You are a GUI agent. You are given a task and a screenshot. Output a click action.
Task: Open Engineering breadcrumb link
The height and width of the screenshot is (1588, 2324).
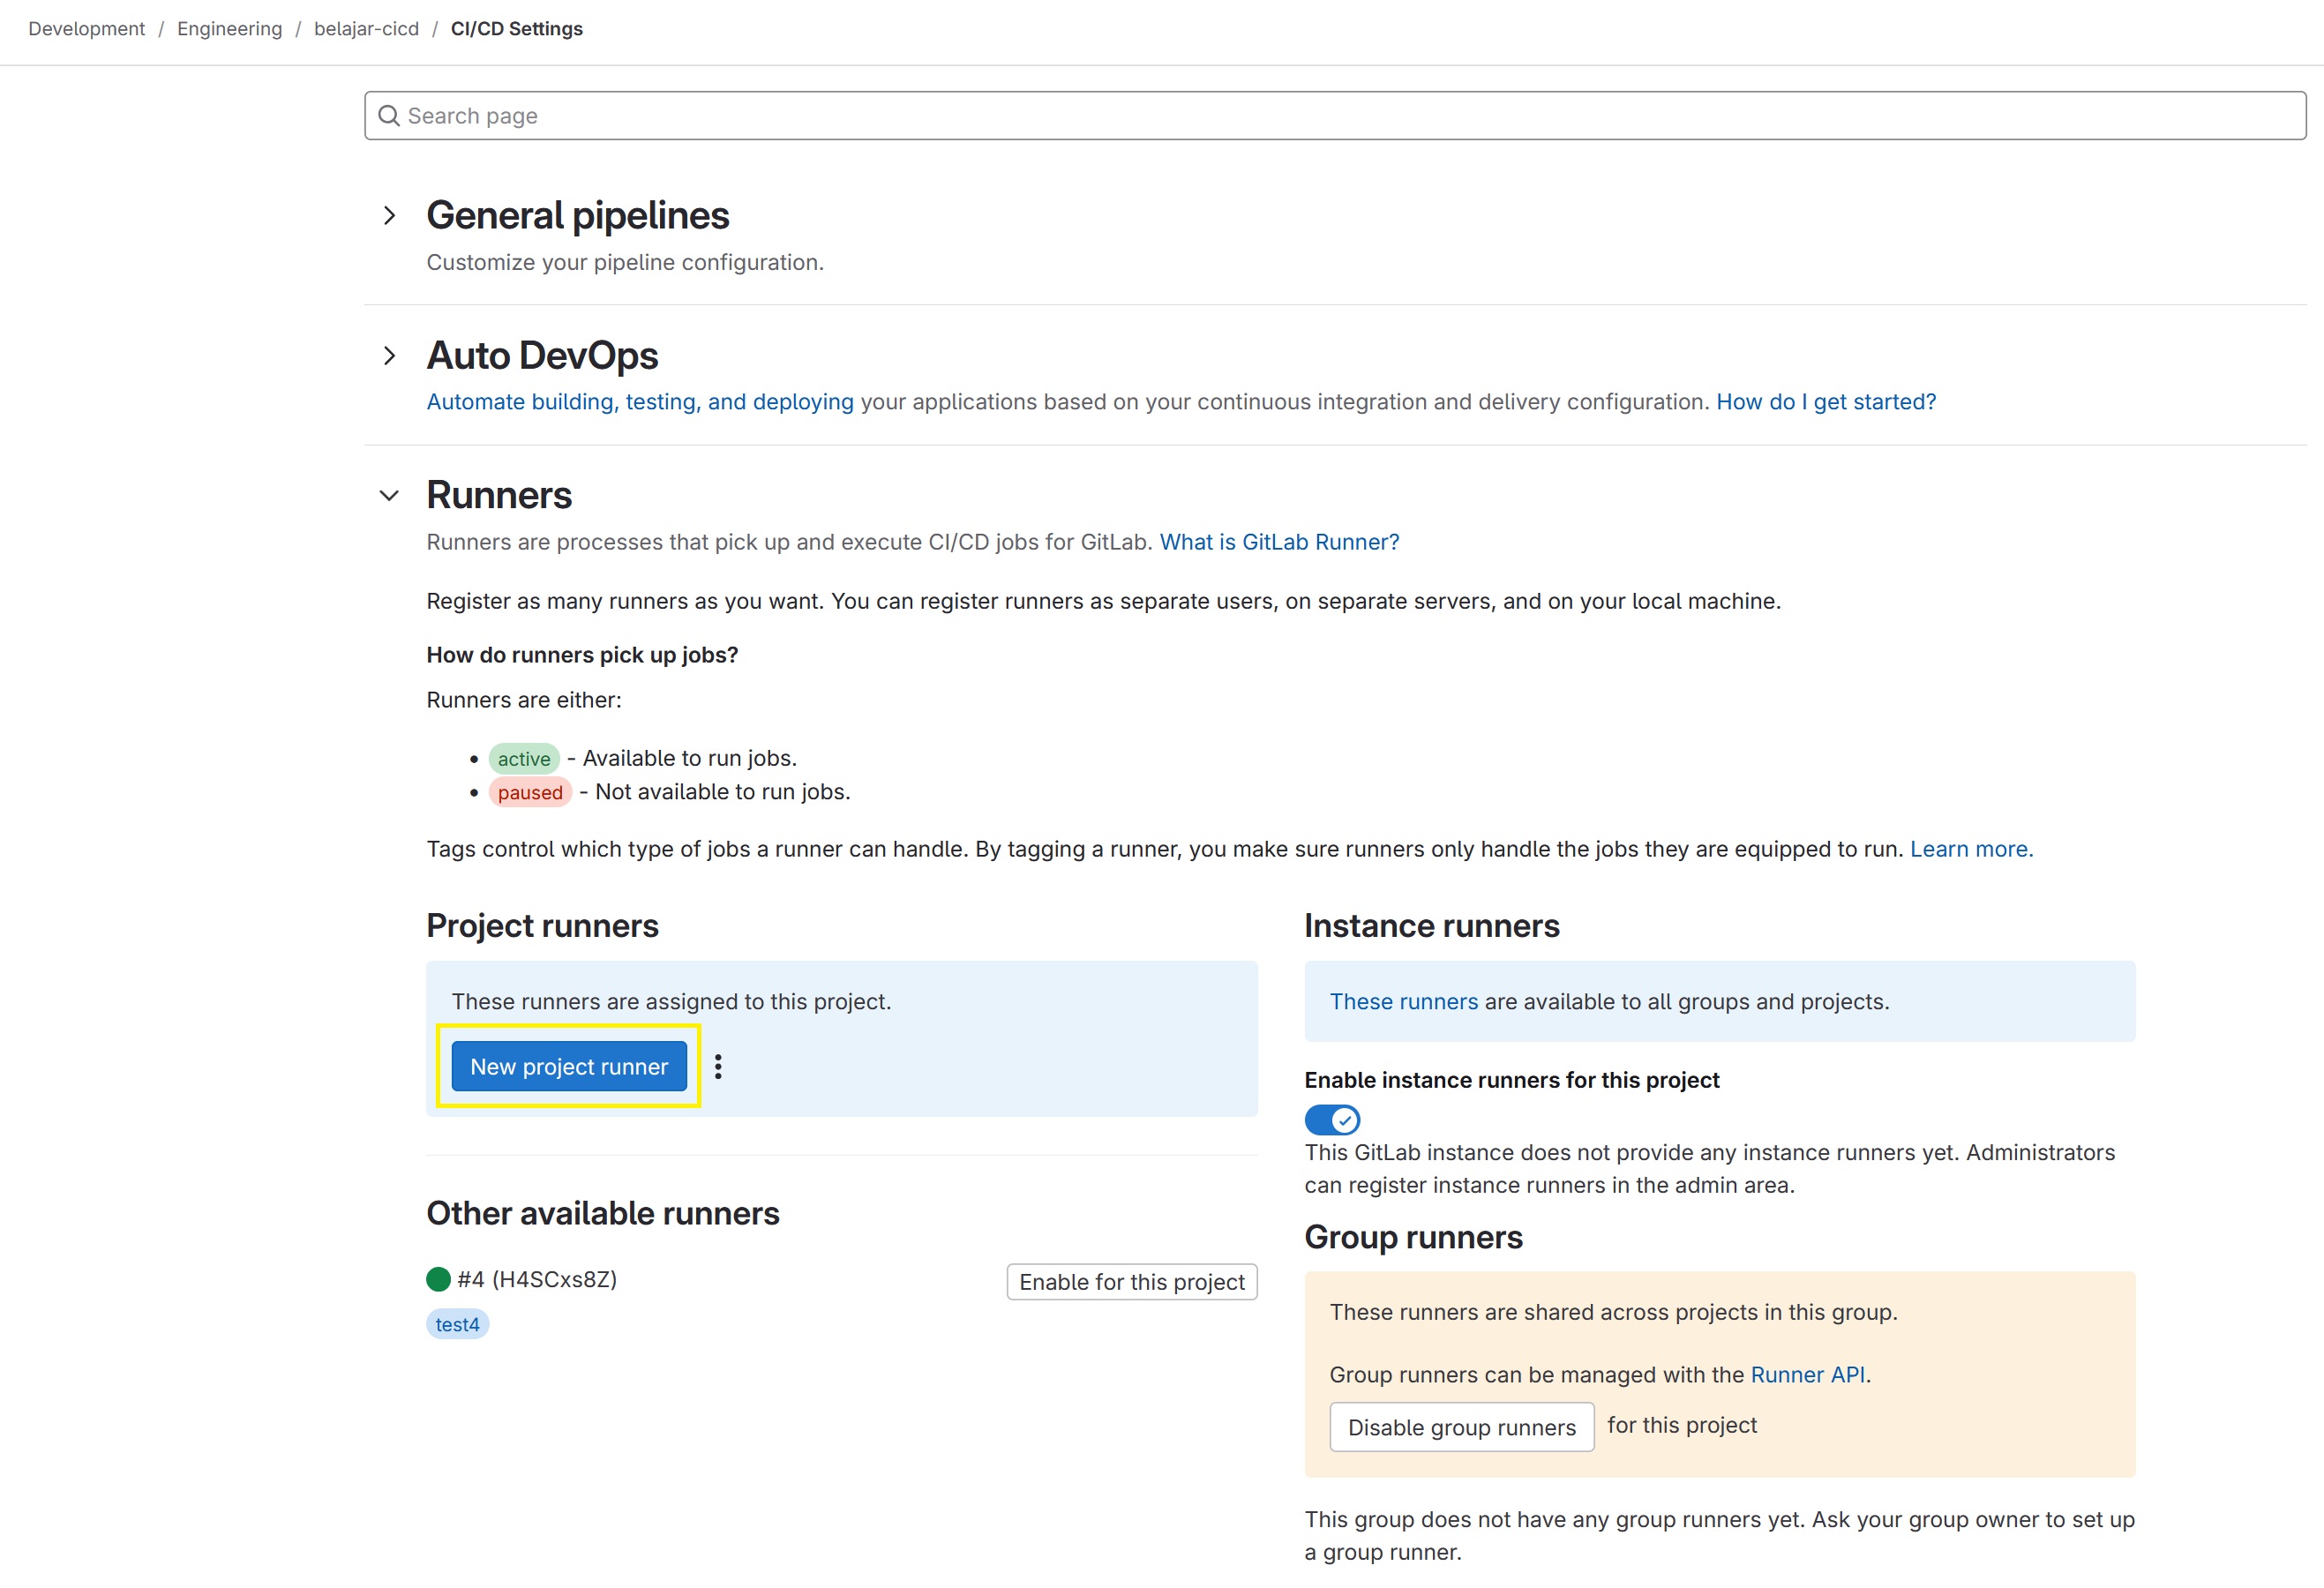point(229,29)
